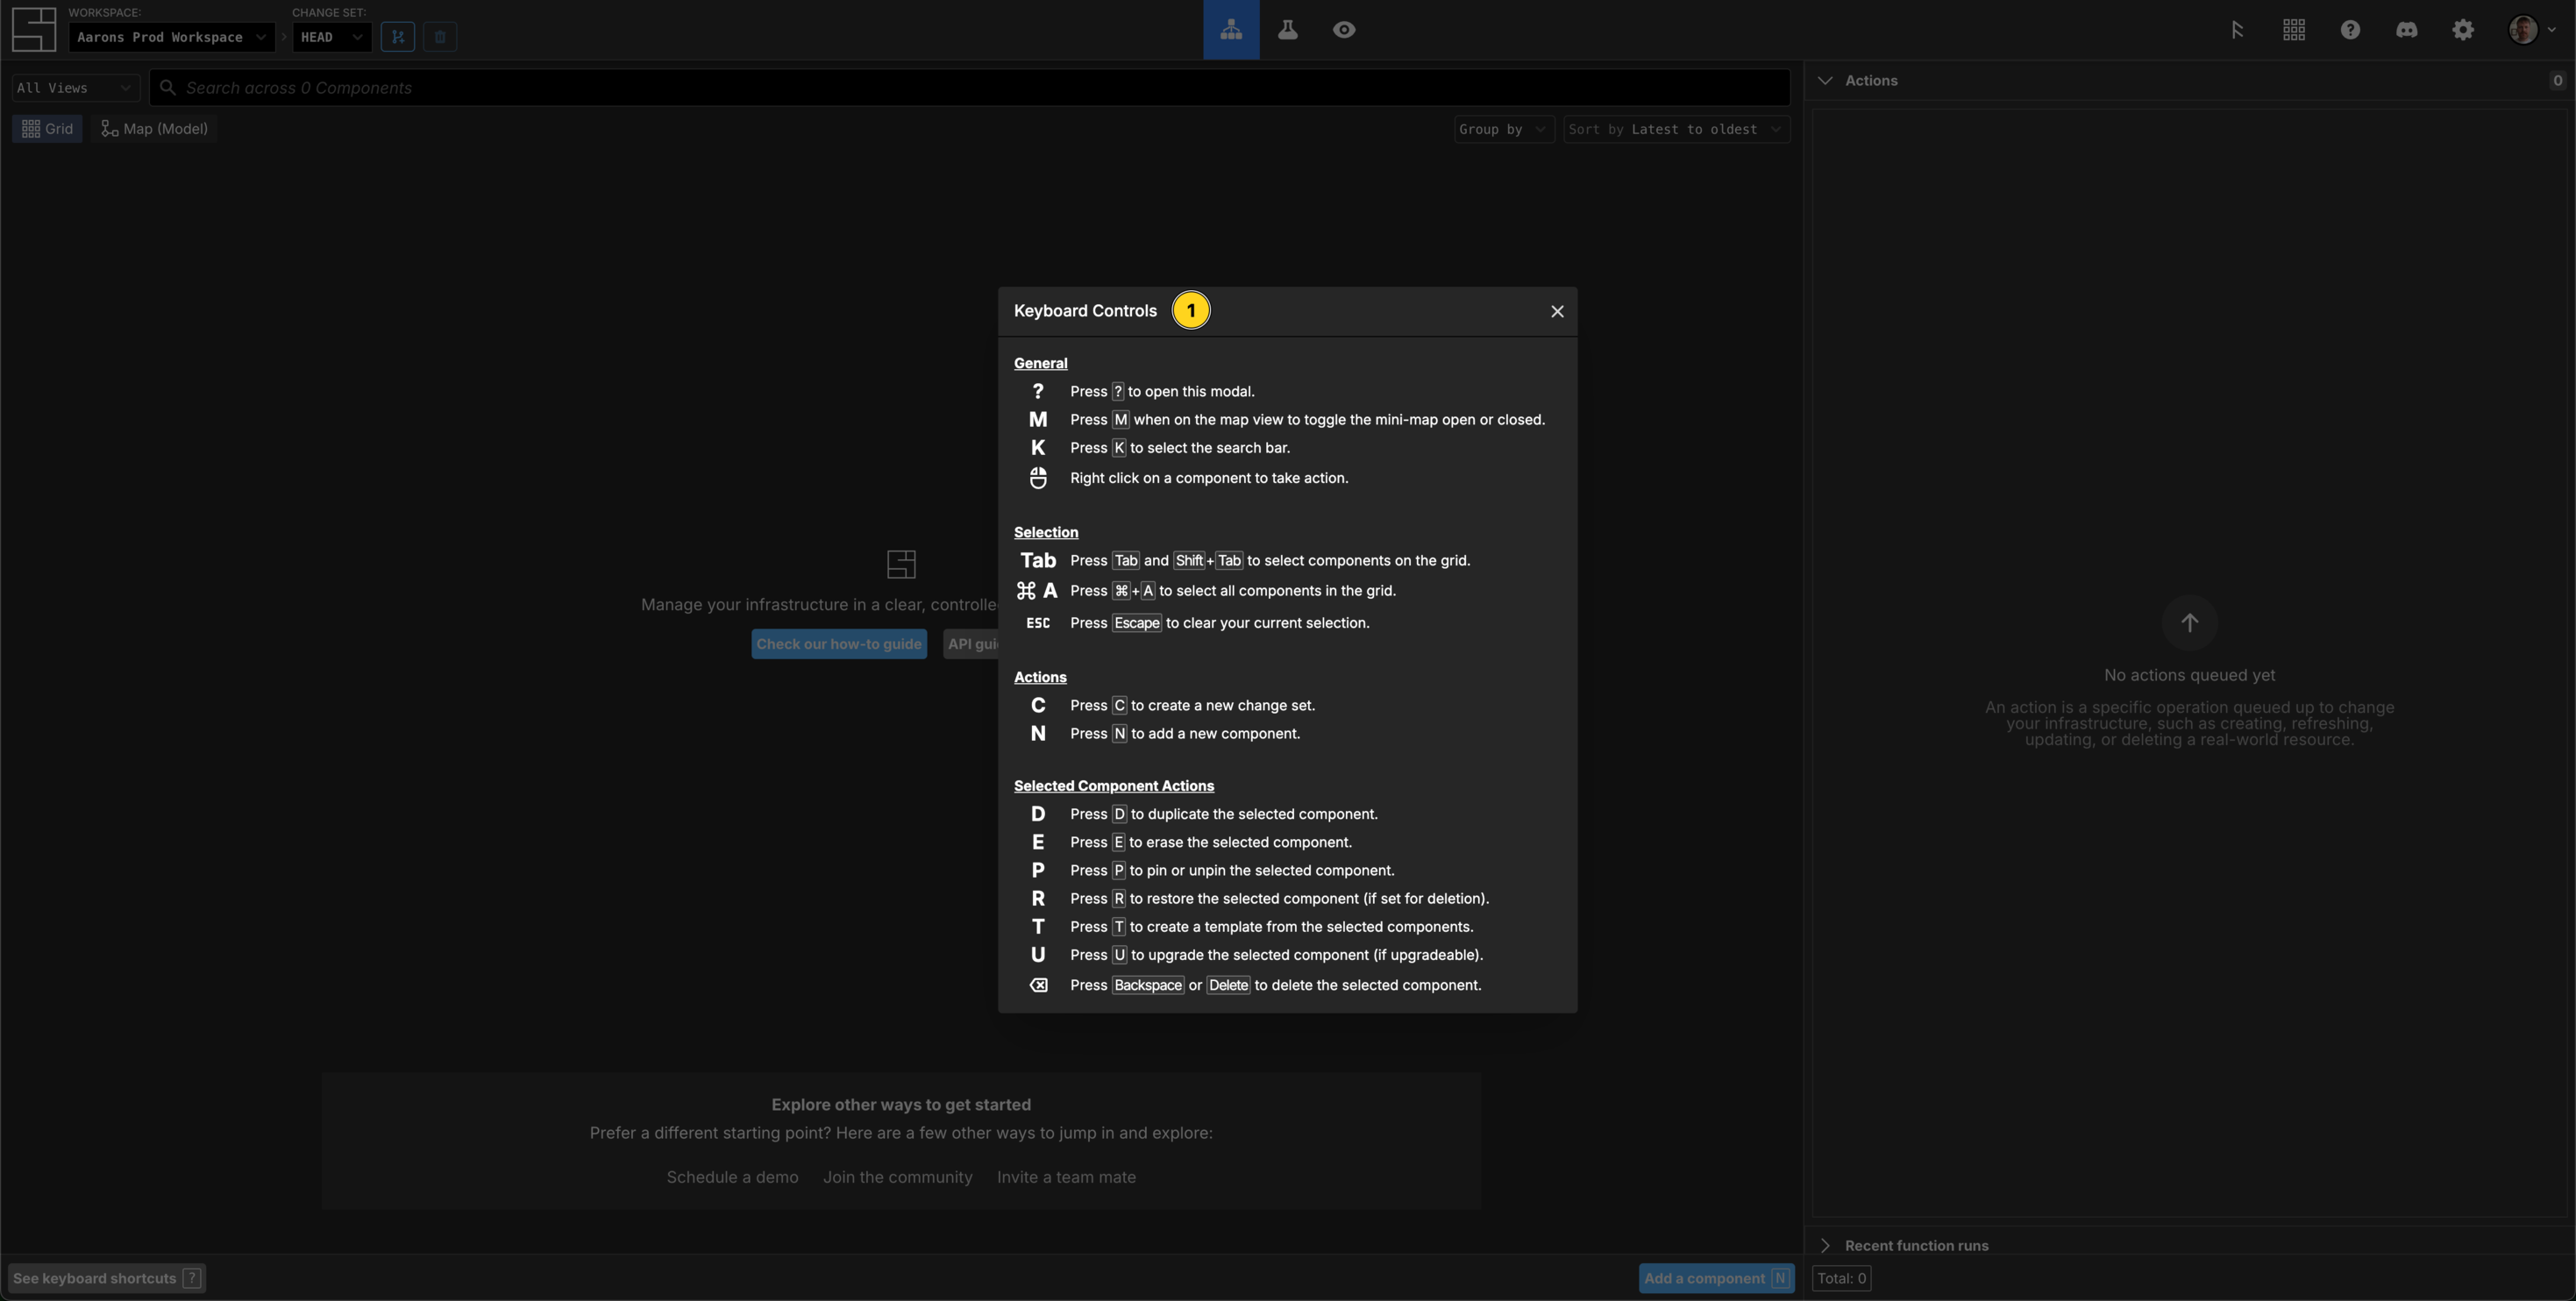
Task: Click 'Press C to create a new change set.'
Action: 1192,706
